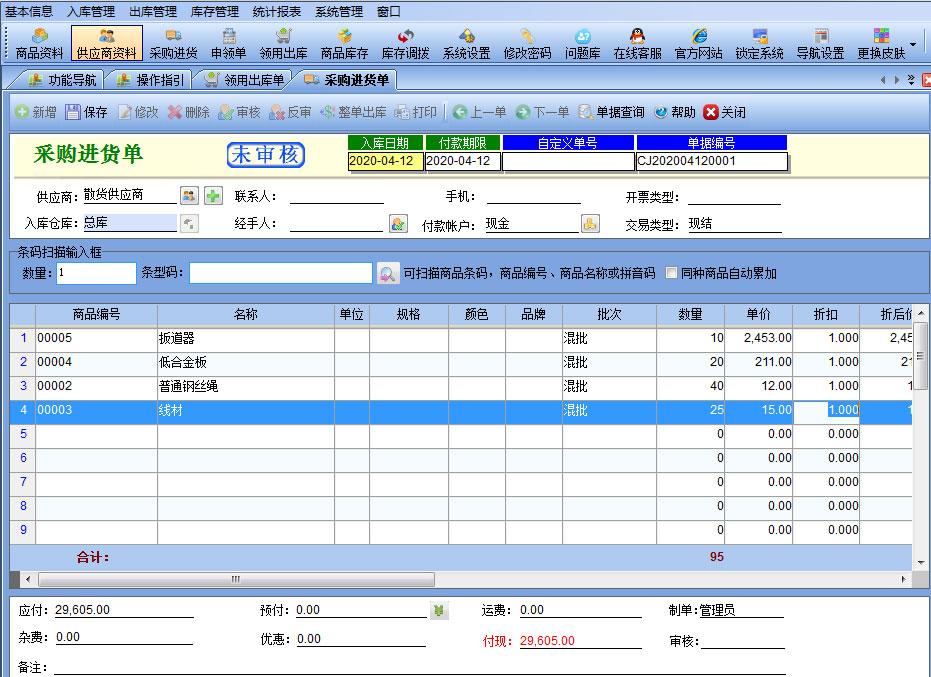
Task: Pick the 付款帐户 account selector icon
Action: click(x=590, y=224)
